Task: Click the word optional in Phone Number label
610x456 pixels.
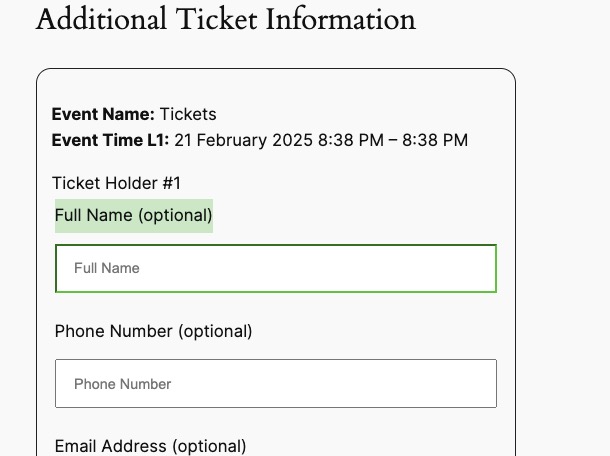Action: pyautogui.click(x=215, y=332)
